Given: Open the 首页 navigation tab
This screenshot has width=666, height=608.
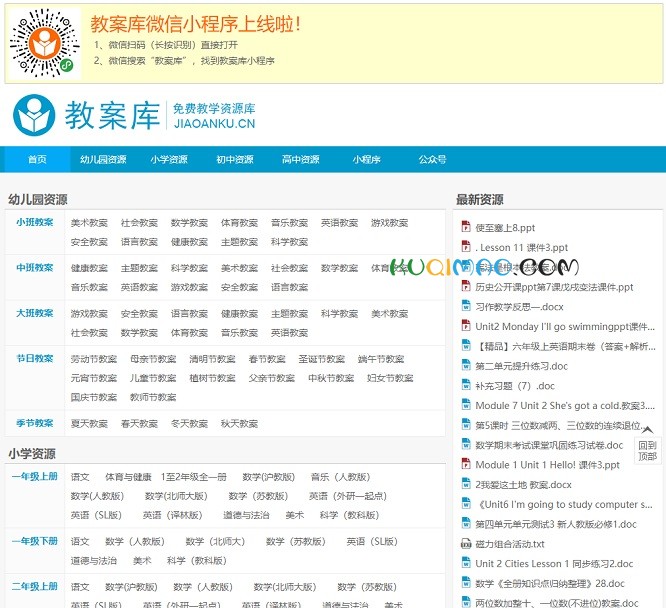Looking at the screenshot, I should click(x=37, y=159).
